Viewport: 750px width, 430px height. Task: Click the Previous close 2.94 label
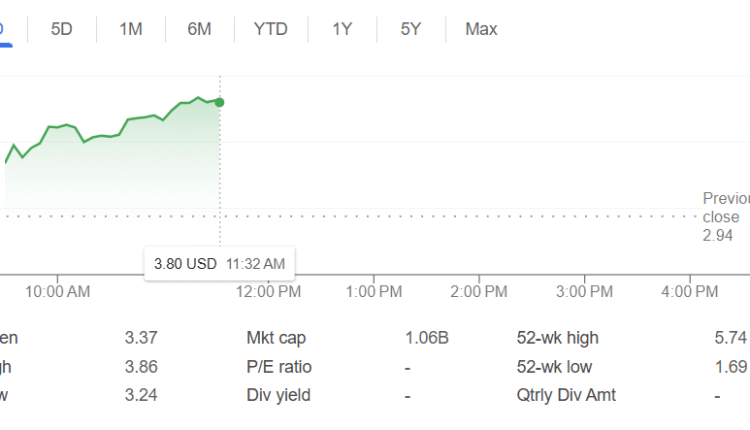click(725, 217)
